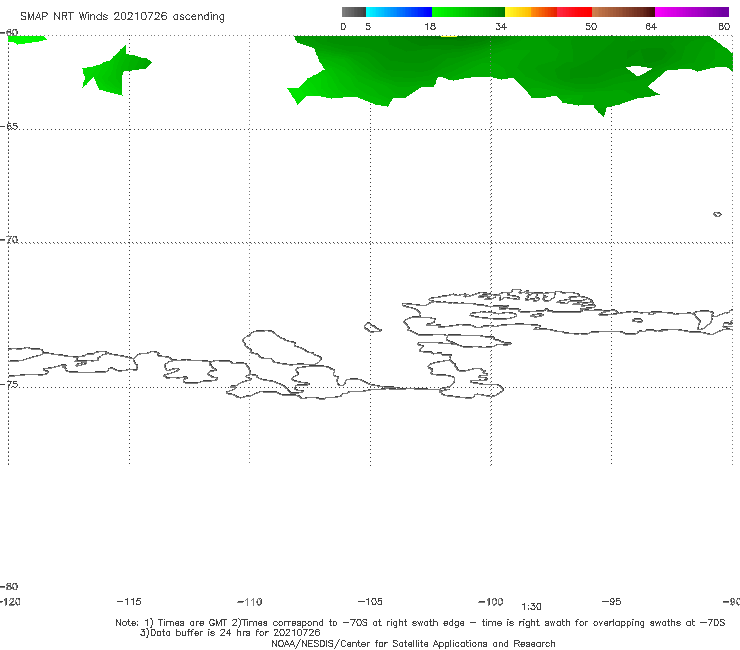Image resolution: width=740 pixels, height=650 pixels.
Task: Click the latitude label '-75'
Action: click(x=9, y=384)
